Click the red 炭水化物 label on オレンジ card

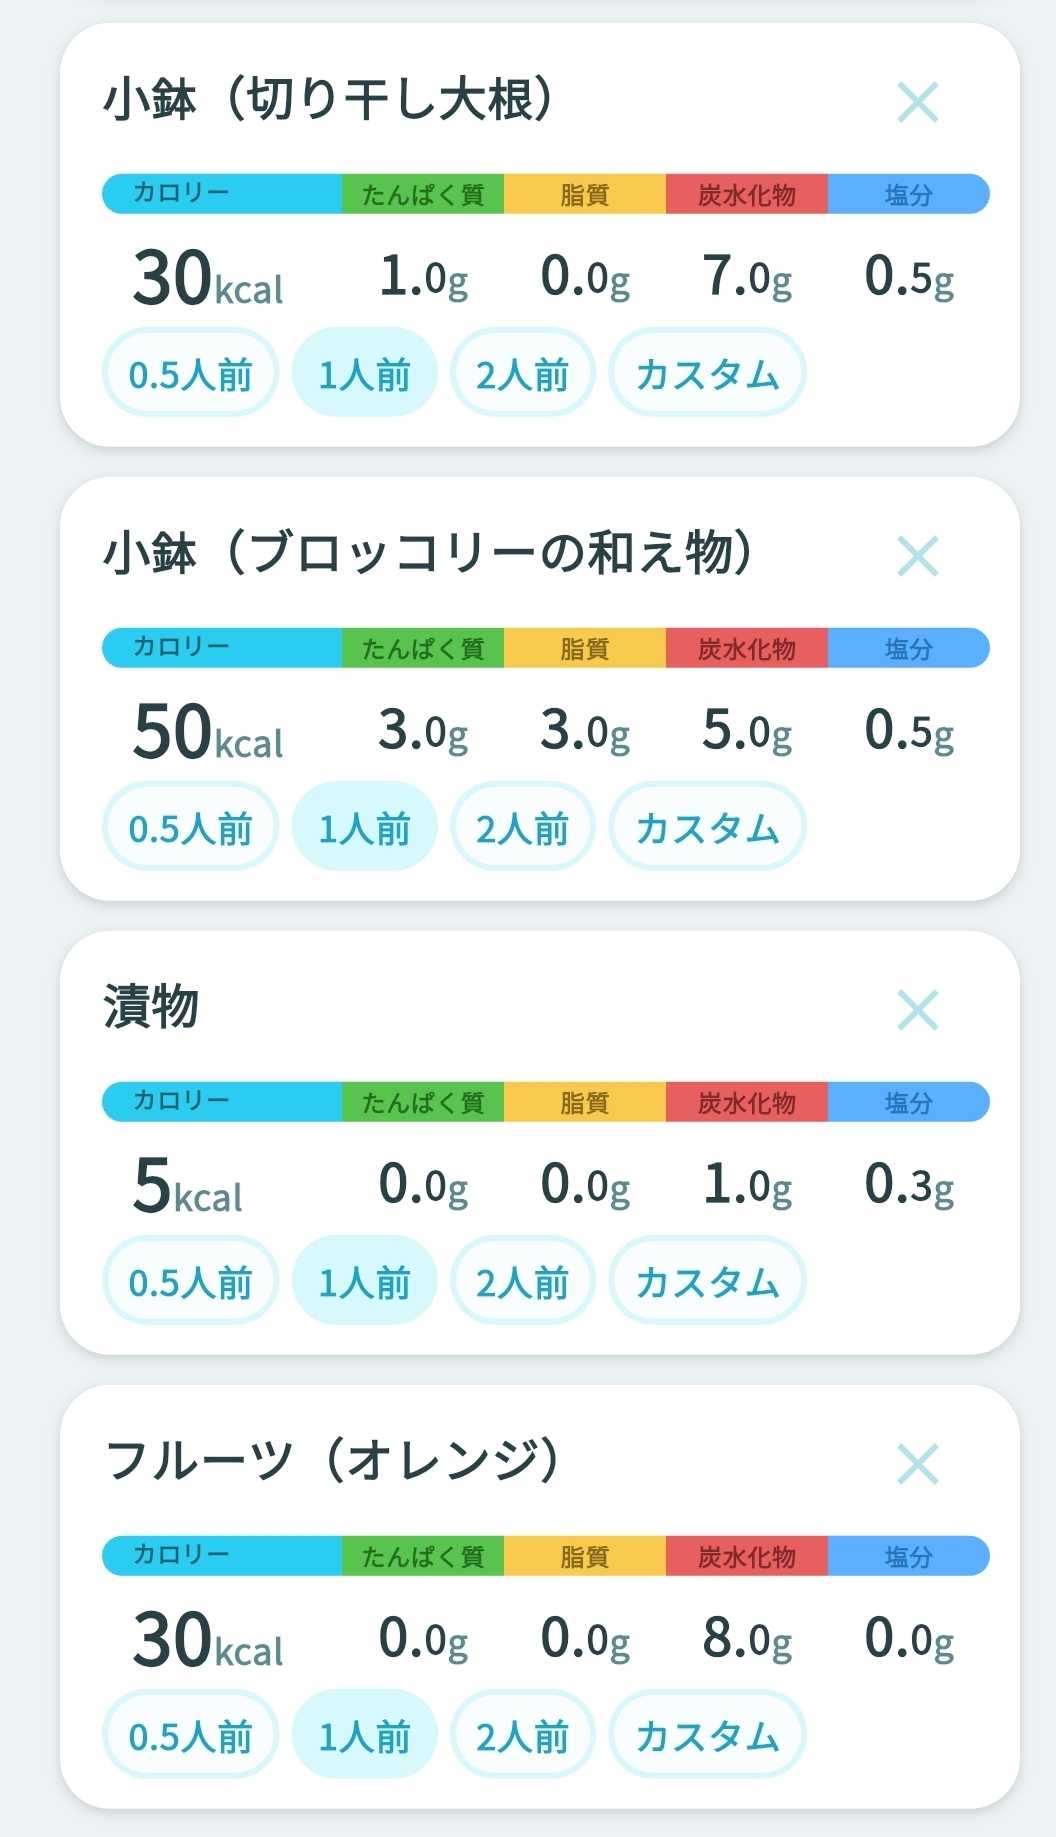(x=747, y=1555)
